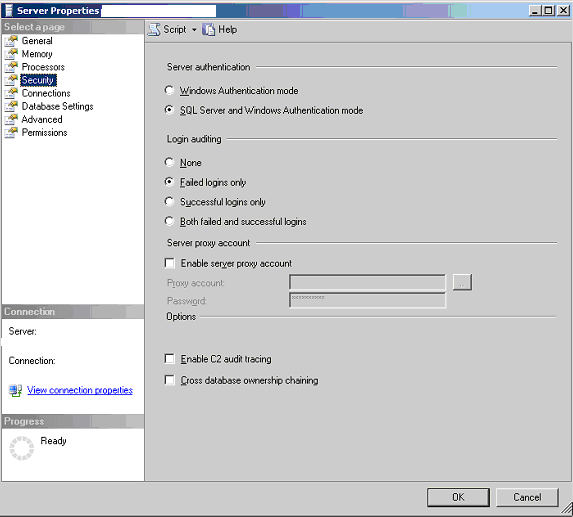Click the Database Settings page icon
The height and width of the screenshot is (517, 573).
[11, 106]
